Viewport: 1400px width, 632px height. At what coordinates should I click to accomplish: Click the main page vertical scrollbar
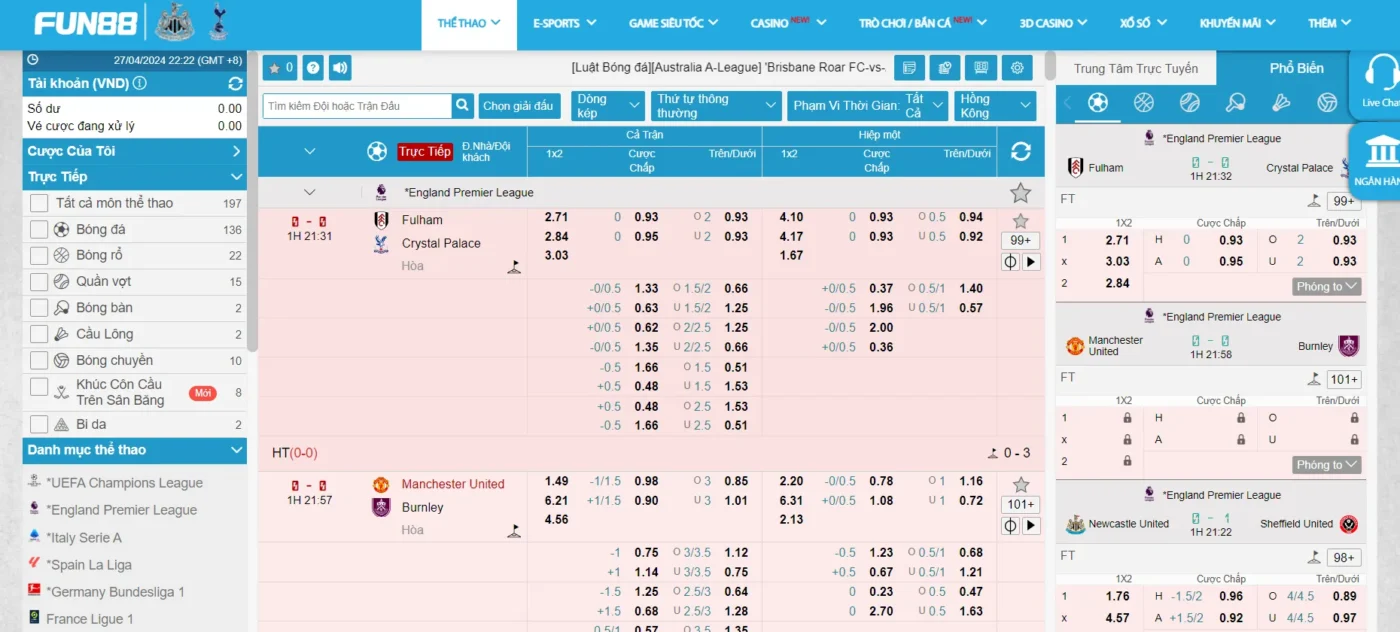coord(1050,65)
